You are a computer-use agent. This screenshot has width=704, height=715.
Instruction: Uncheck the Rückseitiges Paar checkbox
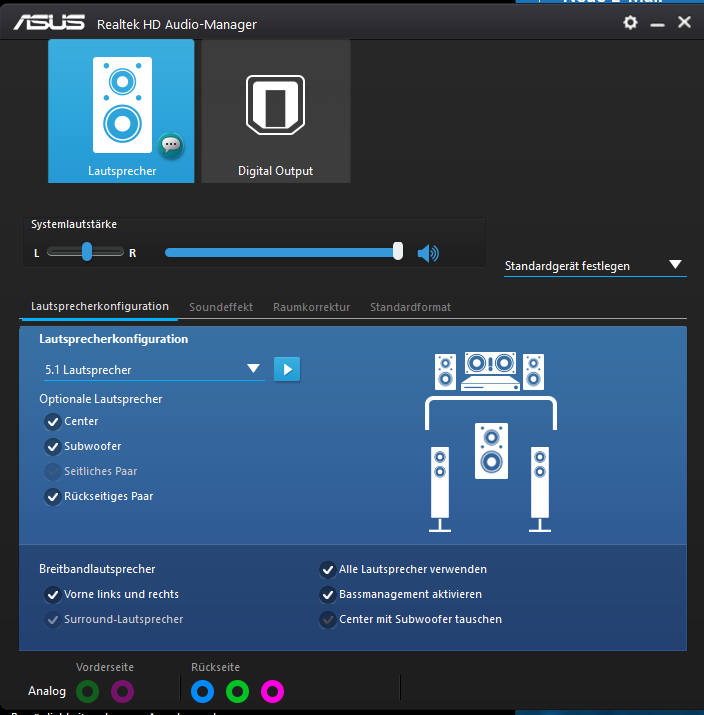53,497
